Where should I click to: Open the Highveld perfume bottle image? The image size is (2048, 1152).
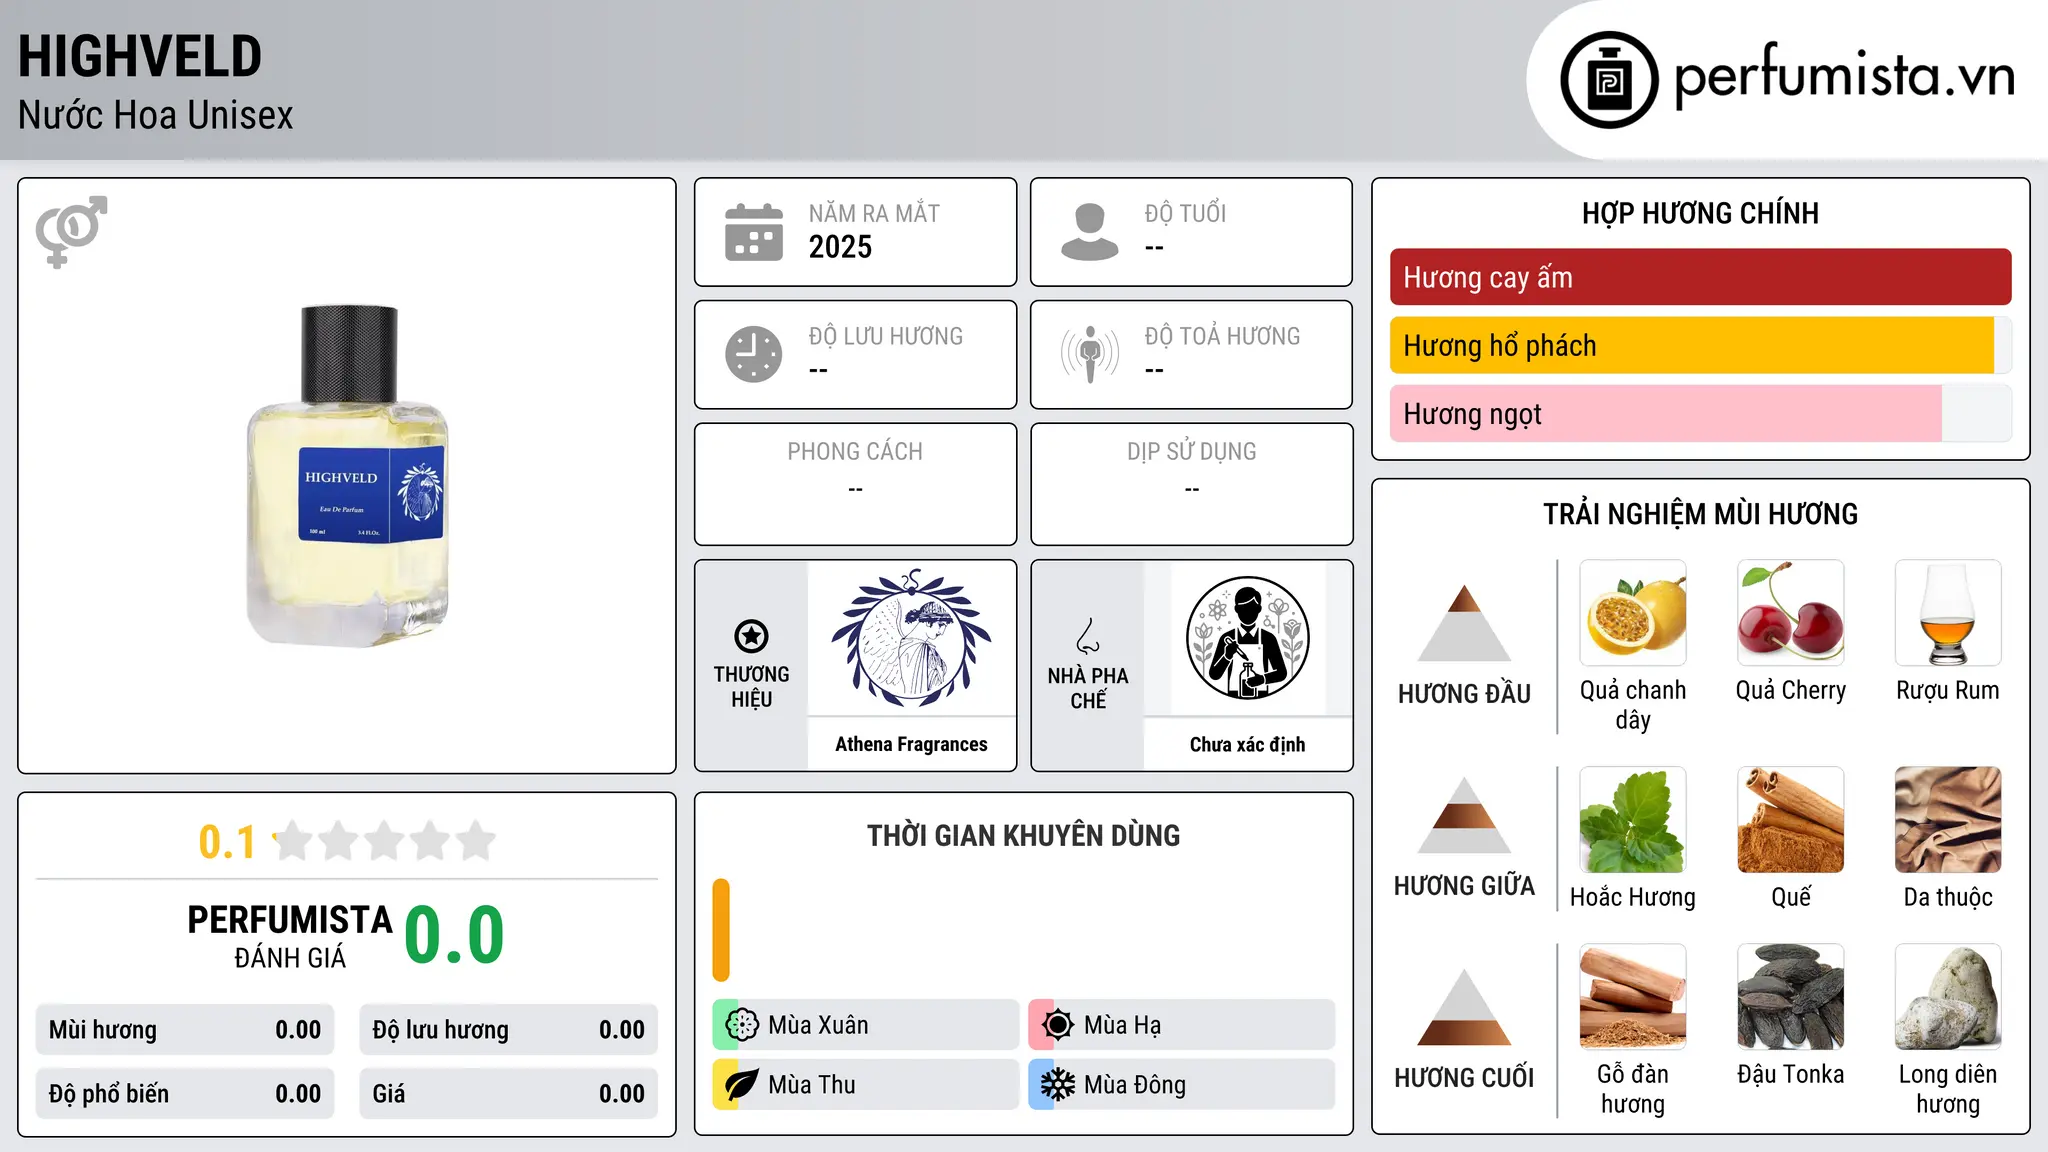tap(348, 476)
